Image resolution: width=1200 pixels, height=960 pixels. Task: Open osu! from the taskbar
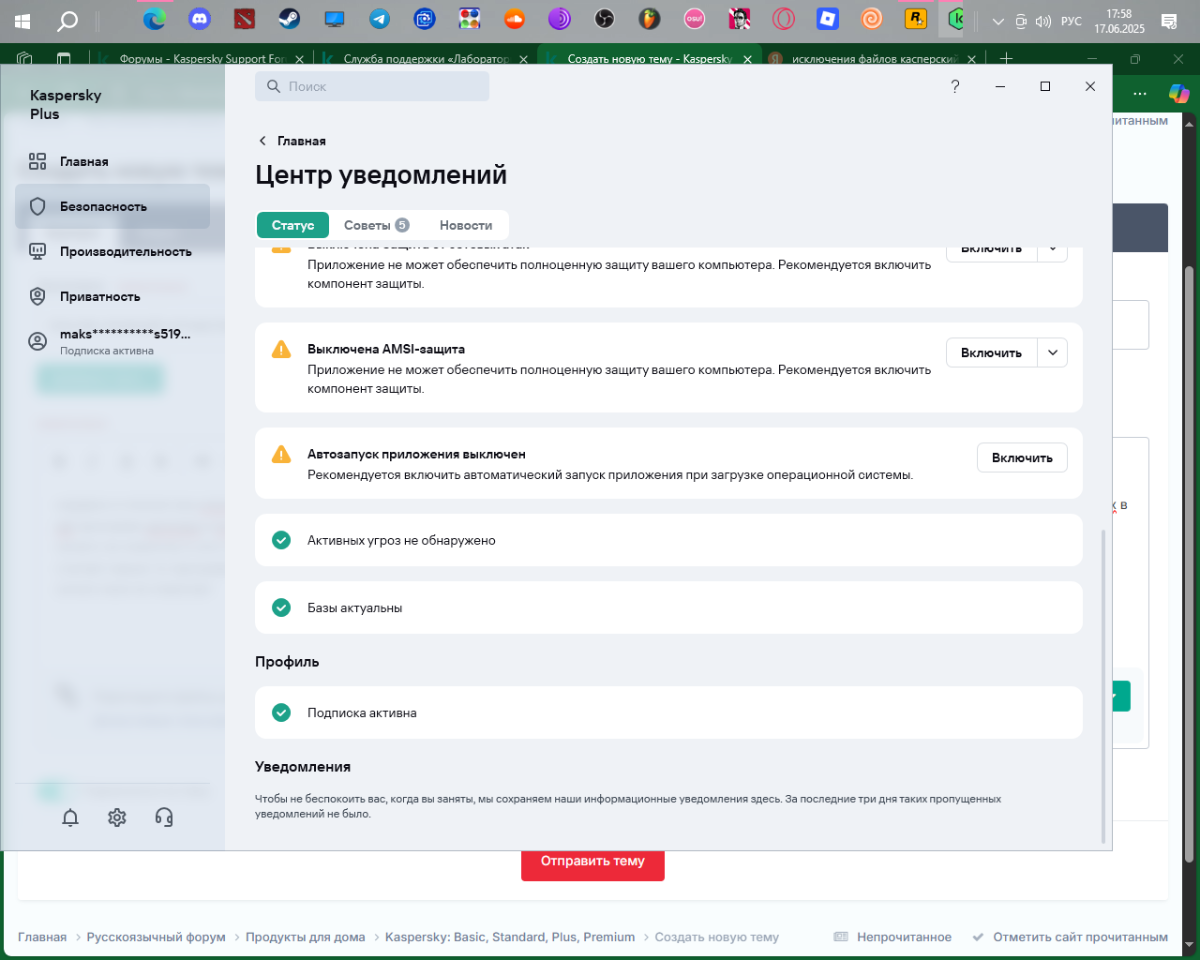coord(694,18)
